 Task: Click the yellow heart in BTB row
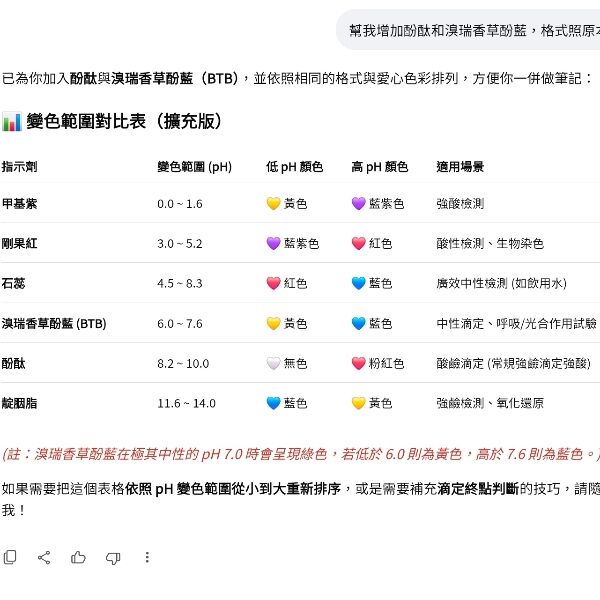(x=273, y=323)
